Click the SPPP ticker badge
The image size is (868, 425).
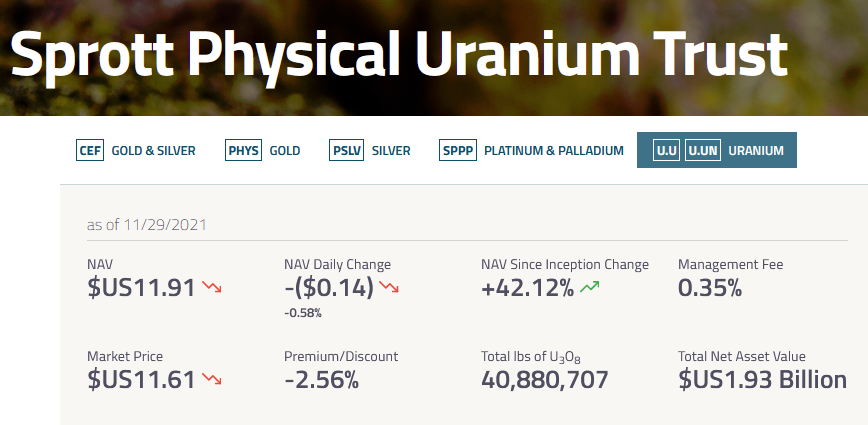tap(458, 151)
